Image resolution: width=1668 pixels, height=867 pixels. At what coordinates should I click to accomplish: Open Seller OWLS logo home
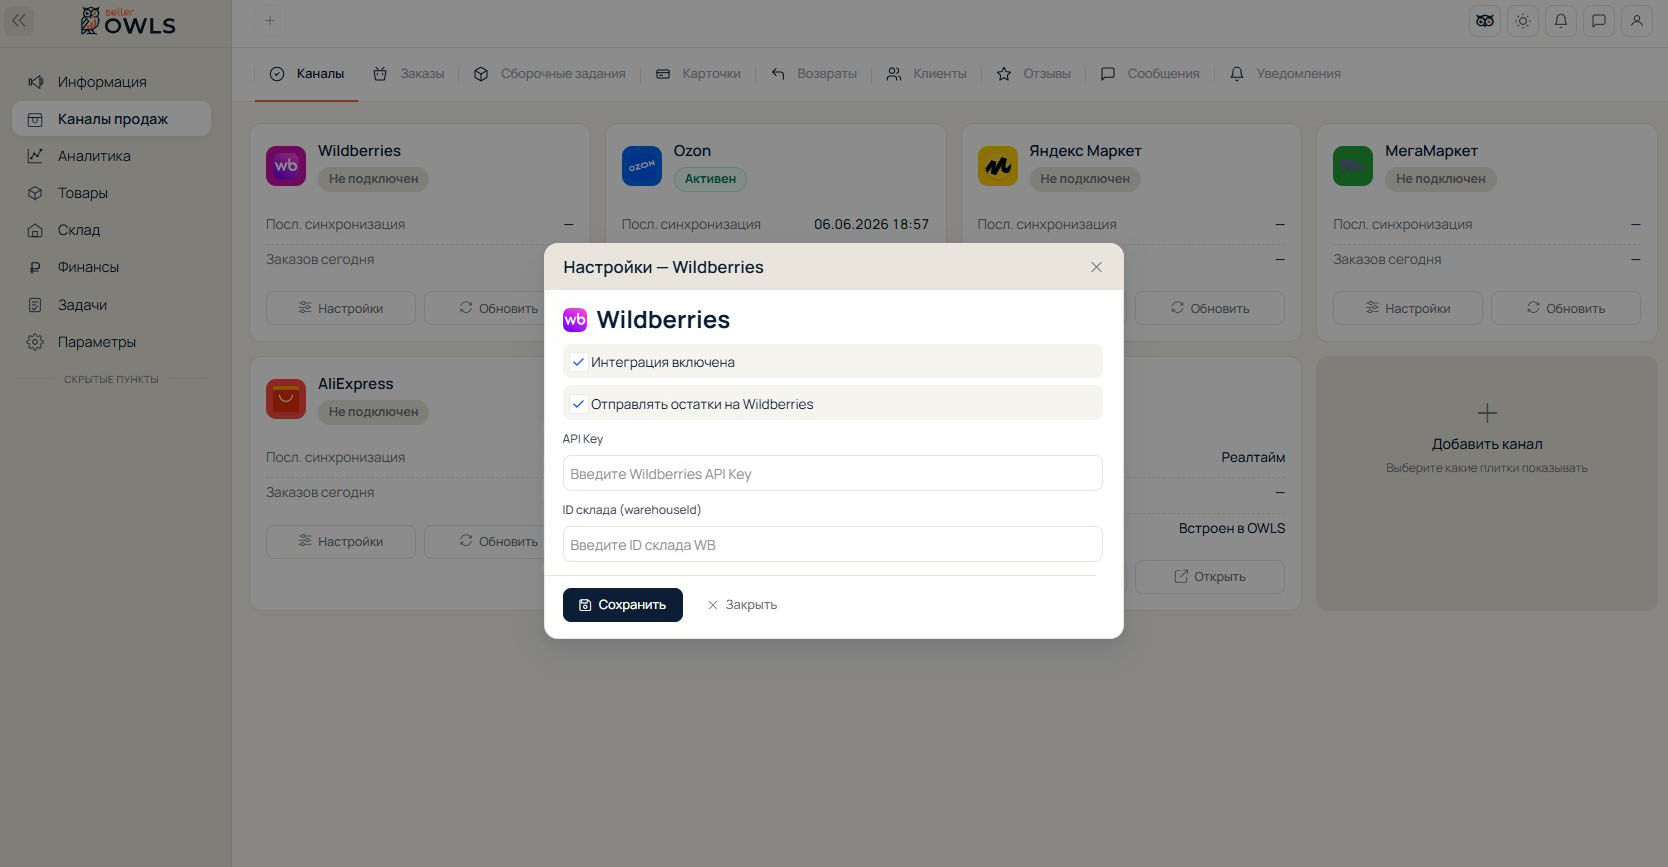pos(128,21)
